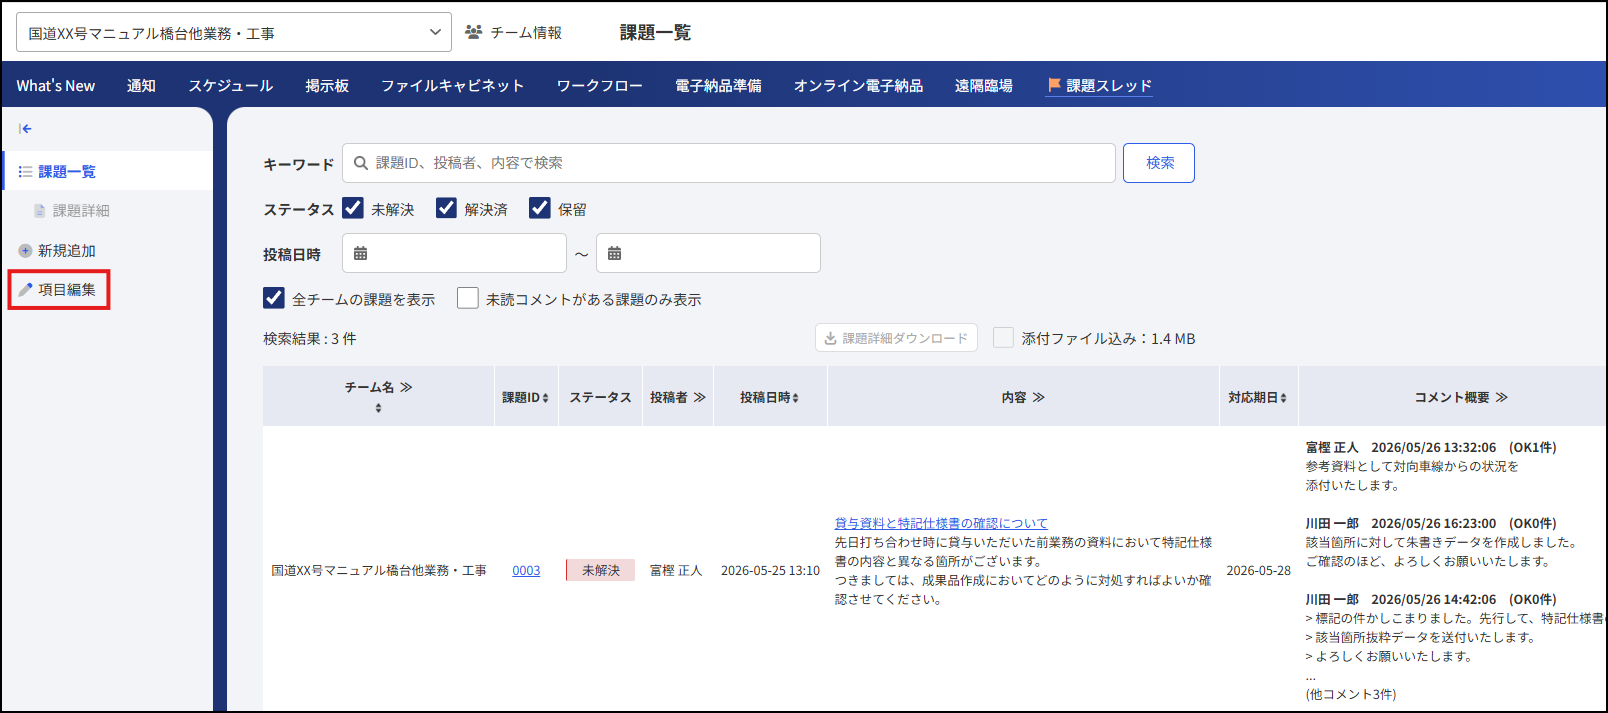Expand the 投稿者 column chevron

699,398
